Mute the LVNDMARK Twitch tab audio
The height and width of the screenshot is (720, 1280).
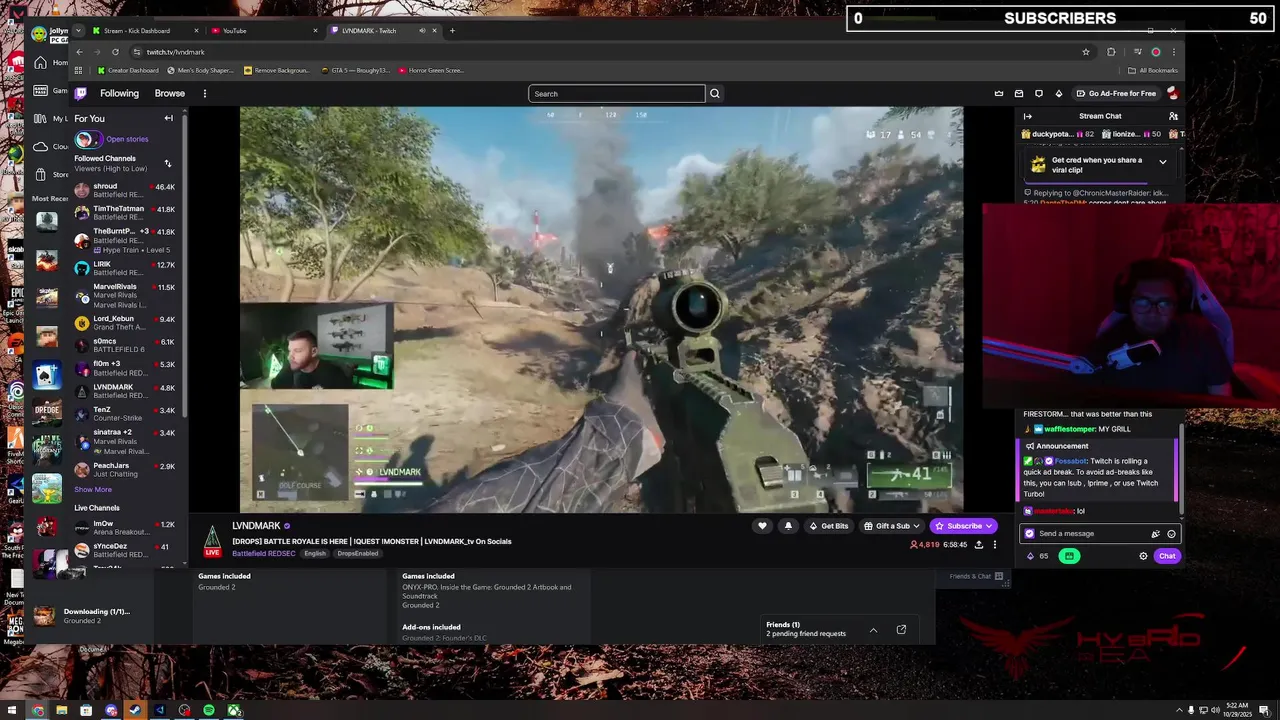pyautogui.click(x=422, y=31)
